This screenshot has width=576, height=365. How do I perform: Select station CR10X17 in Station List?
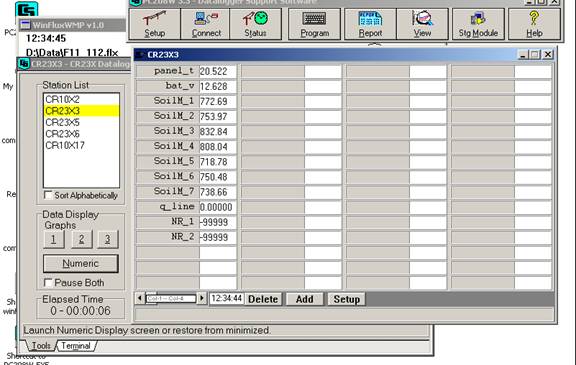coord(81,145)
